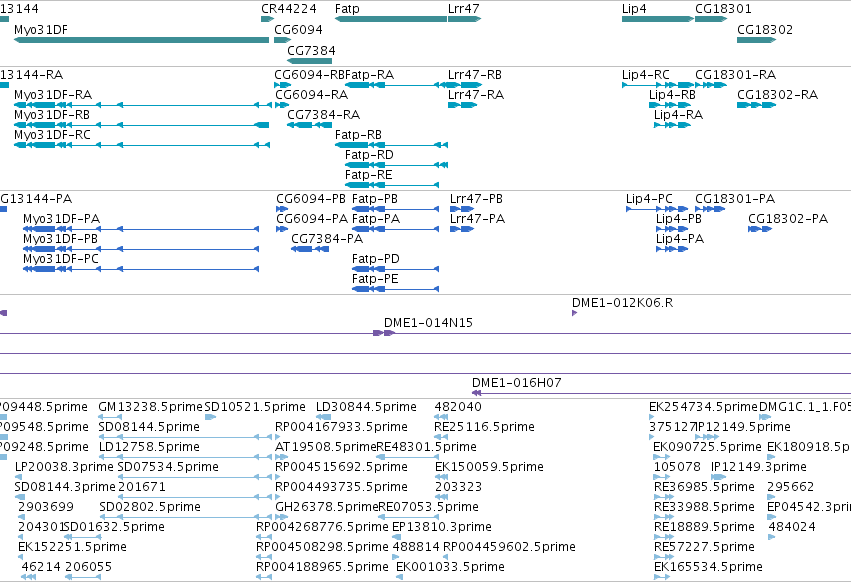Select the Myo31DF-RC transcript label
The image size is (851, 582).
52,135
